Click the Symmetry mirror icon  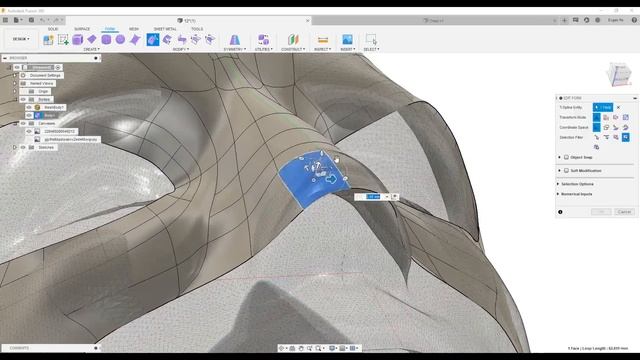coord(235,40)
